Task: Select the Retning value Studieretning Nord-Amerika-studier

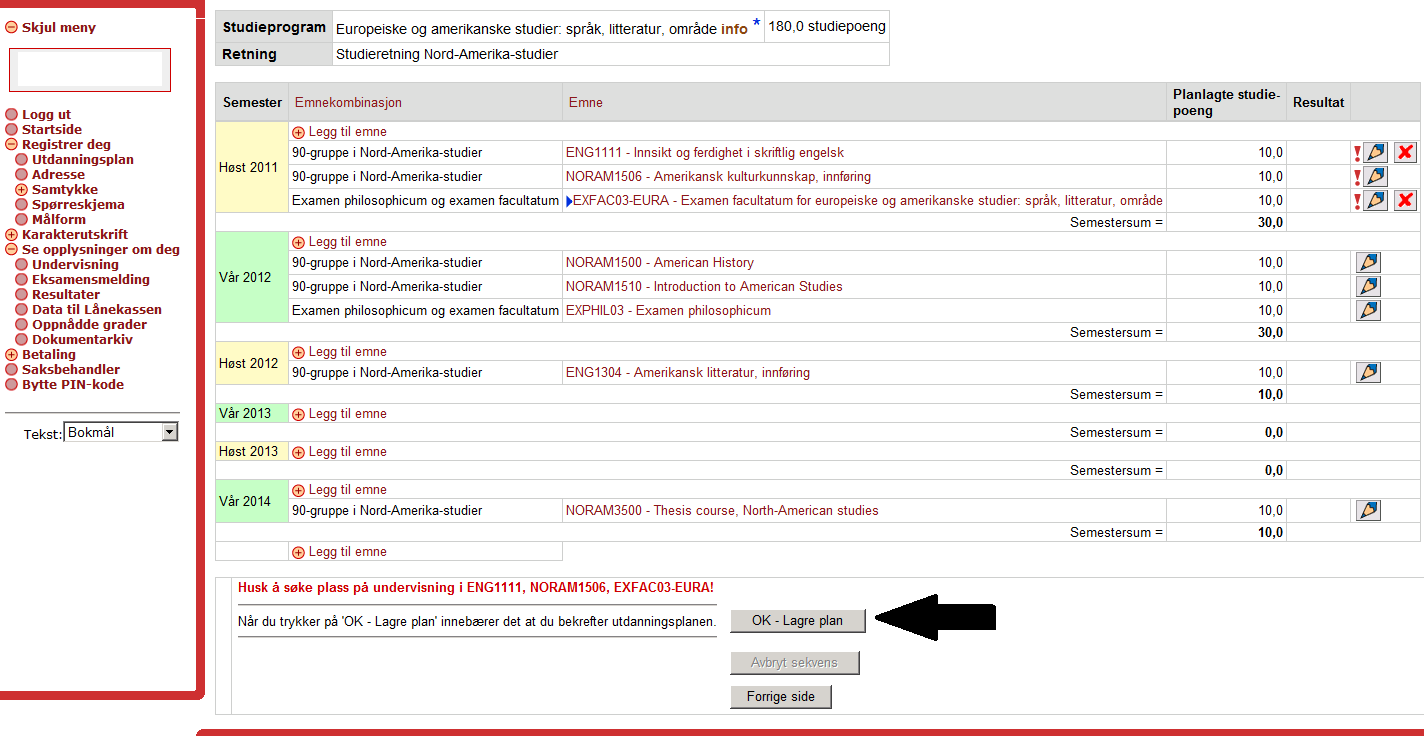Action: (447, 54)
